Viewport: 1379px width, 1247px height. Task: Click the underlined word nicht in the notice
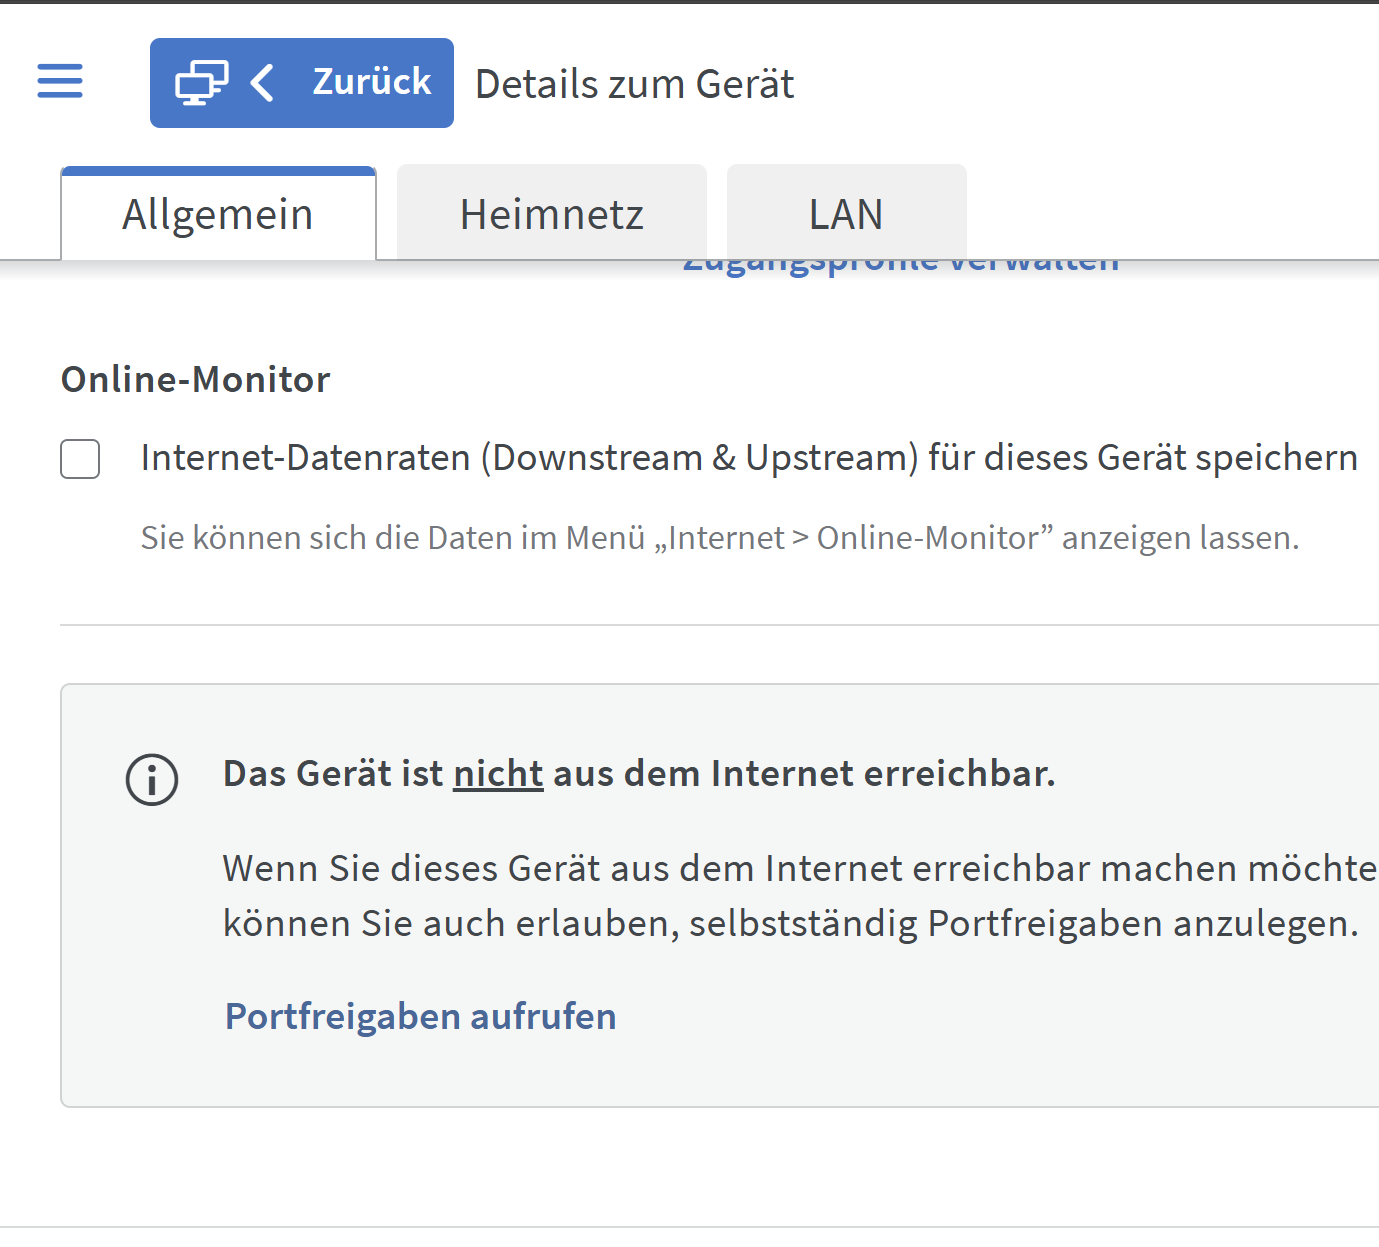498,774
